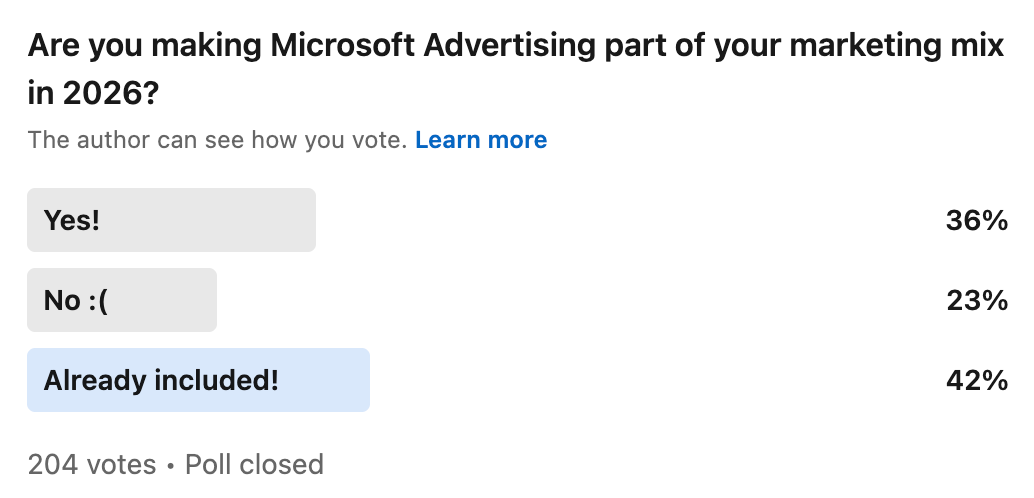
Task: Click the "Yes!" option label text
Action: [x=72, y=221]
